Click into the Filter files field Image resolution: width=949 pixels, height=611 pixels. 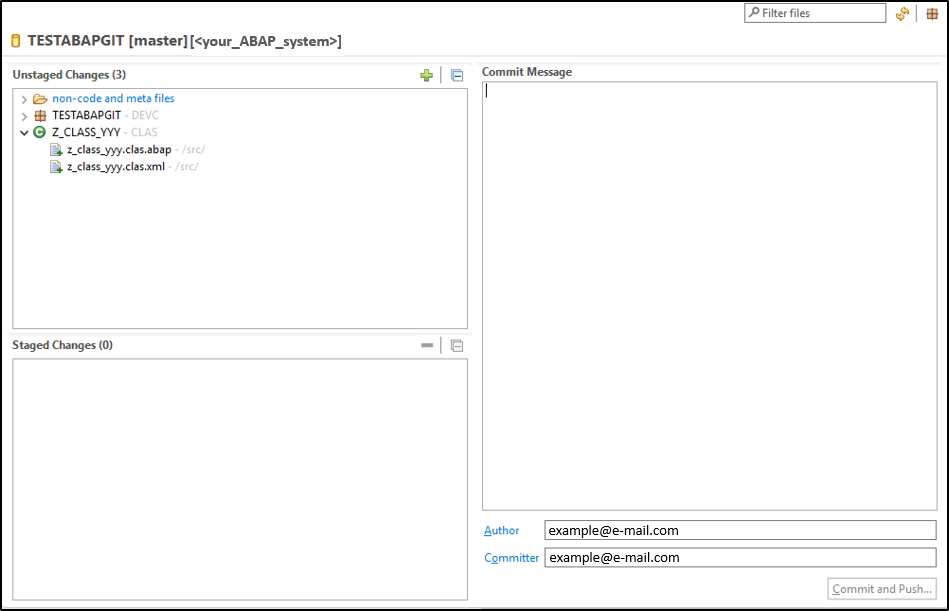click(815, 13)
